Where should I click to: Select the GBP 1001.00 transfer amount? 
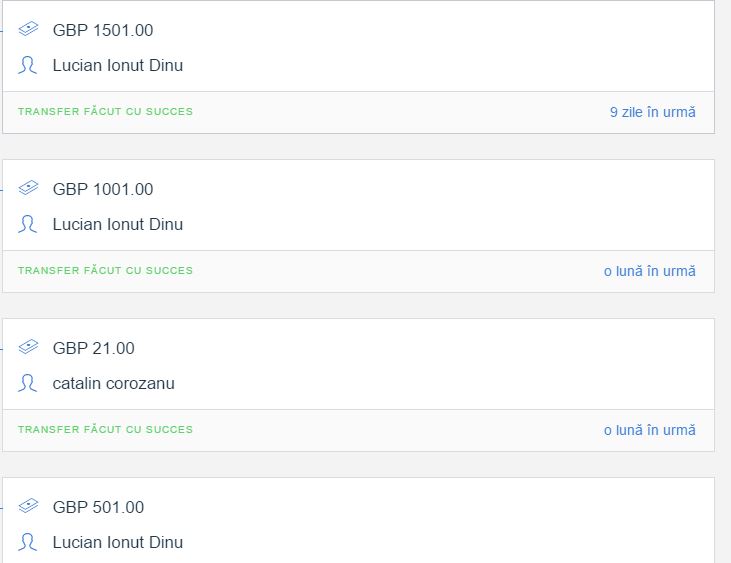coord(103,189)
